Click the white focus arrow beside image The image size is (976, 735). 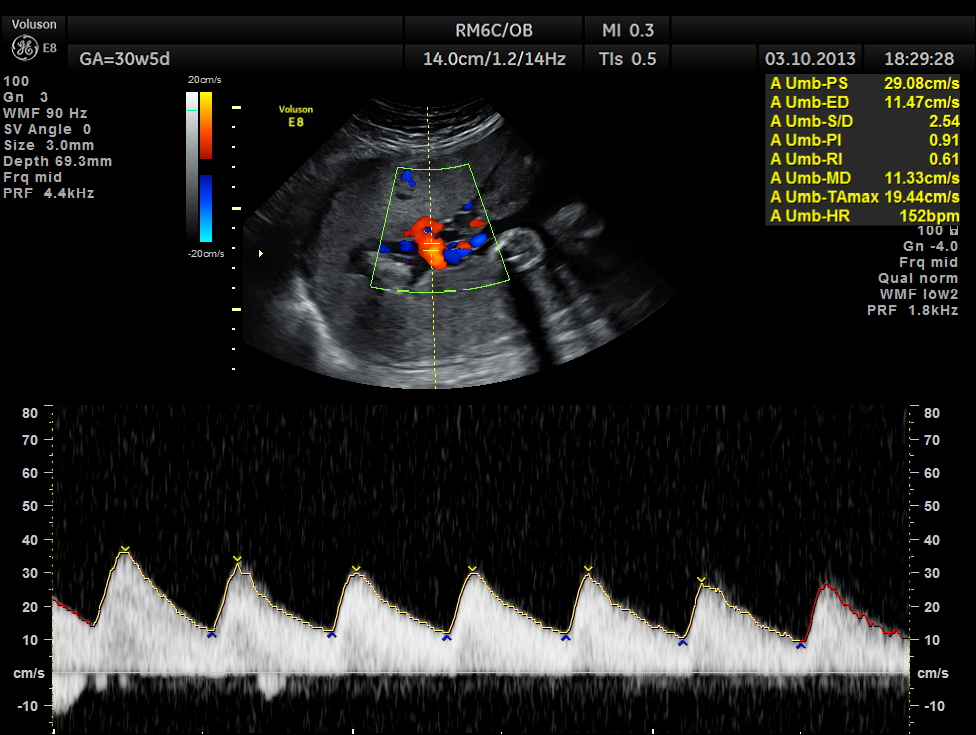coord(261,253)
